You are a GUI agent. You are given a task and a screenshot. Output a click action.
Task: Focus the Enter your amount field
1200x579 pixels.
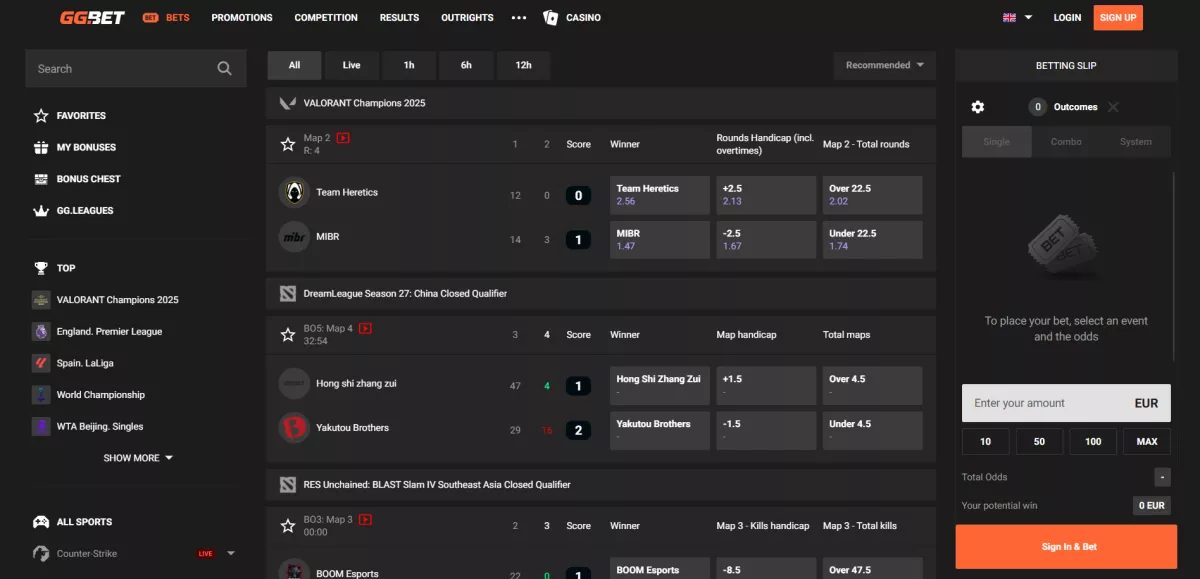[x=1066, y=403]
